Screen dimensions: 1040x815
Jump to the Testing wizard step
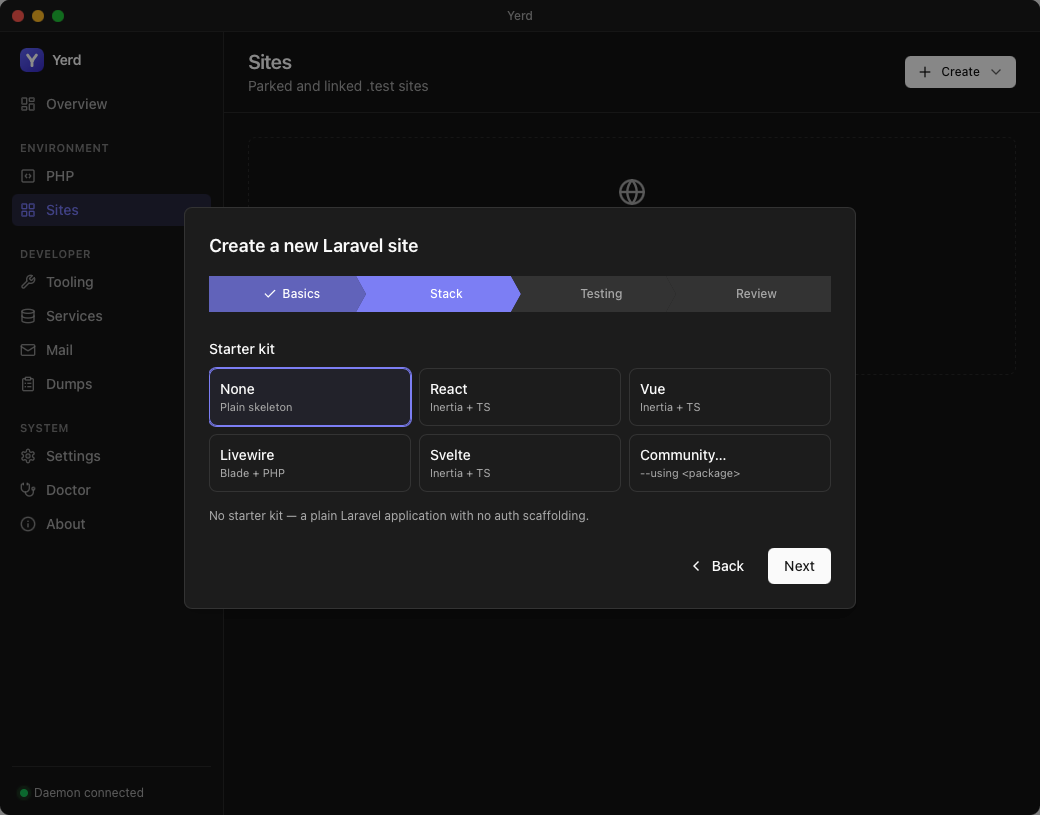pos(595,294)
